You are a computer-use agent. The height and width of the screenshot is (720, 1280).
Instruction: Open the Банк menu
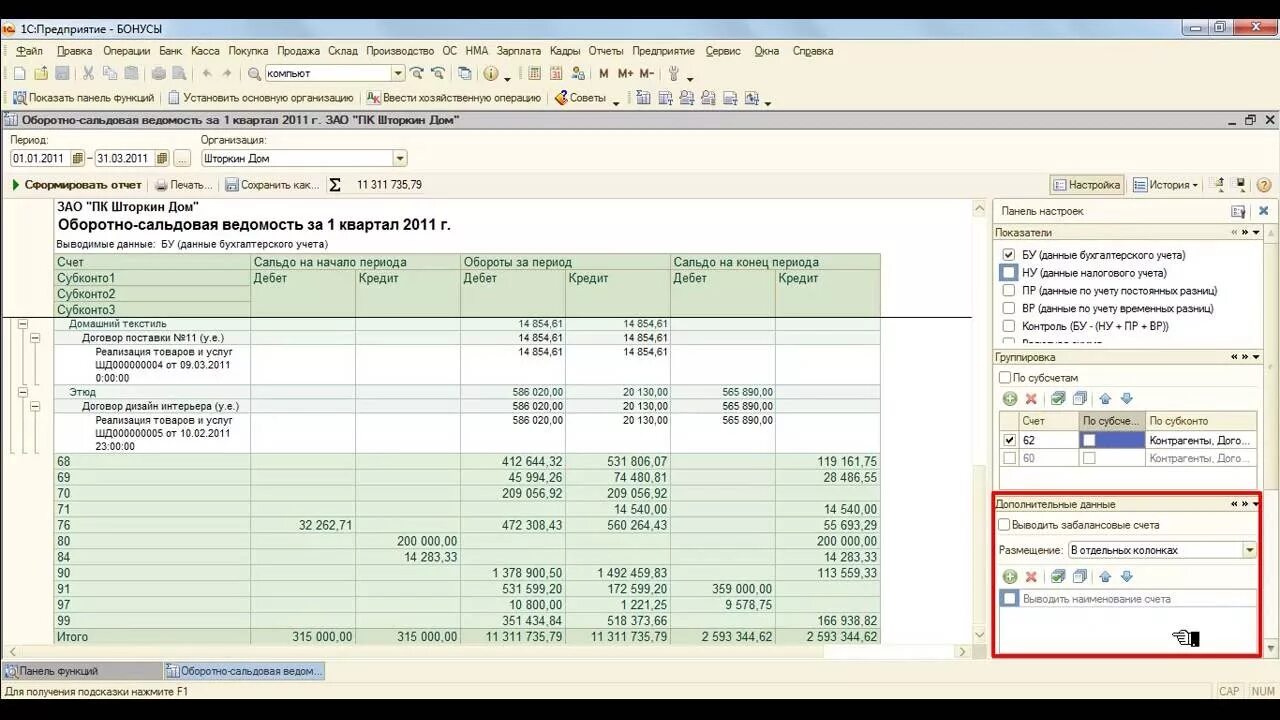(x=170, y=51)
